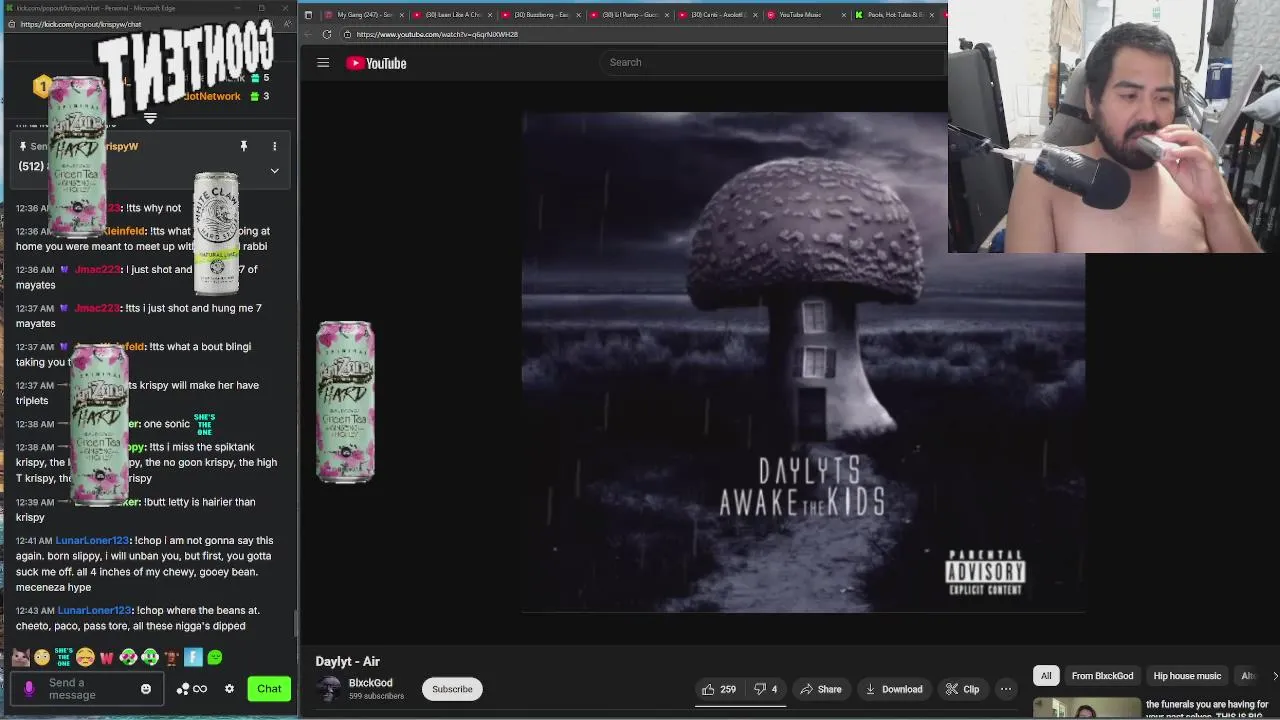The image size is (1280, 720).
Task: Open Kick chat settings gear
Action: pos(229,689)
